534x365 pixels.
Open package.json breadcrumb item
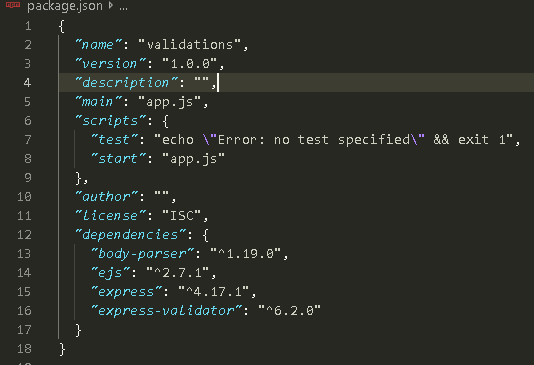pos(65,6)
